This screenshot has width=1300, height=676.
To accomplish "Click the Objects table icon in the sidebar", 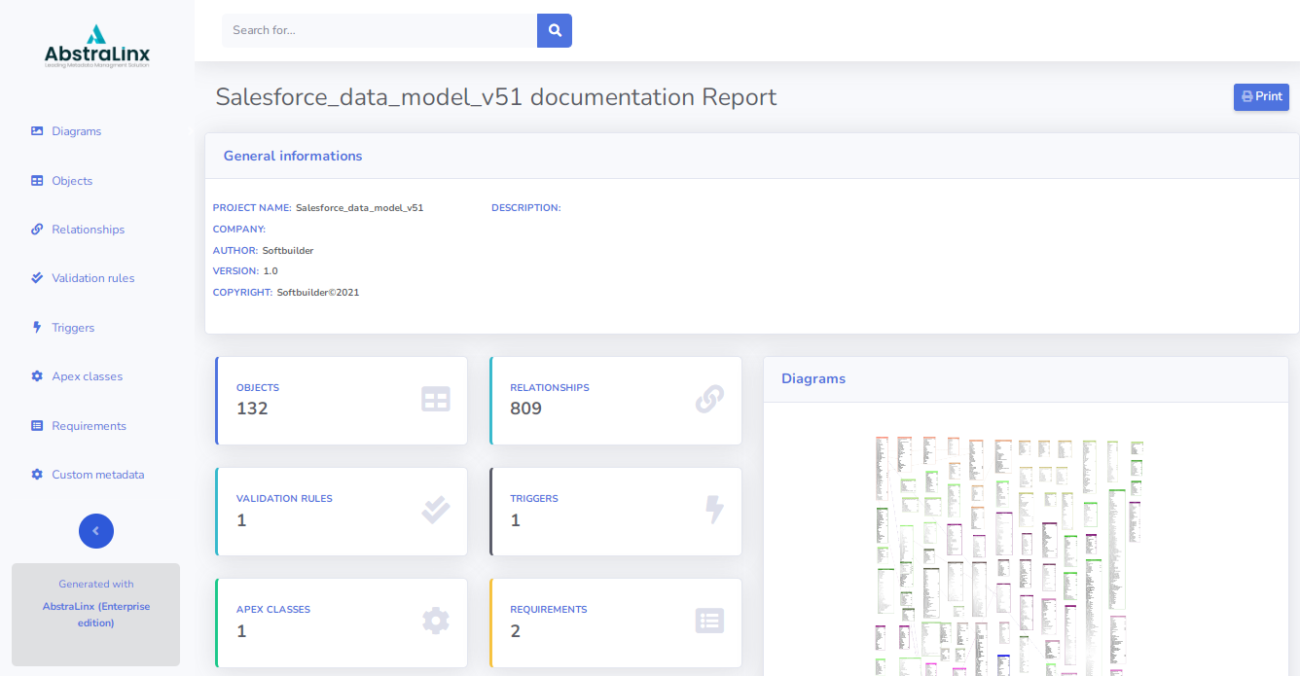I will [37, 180].
